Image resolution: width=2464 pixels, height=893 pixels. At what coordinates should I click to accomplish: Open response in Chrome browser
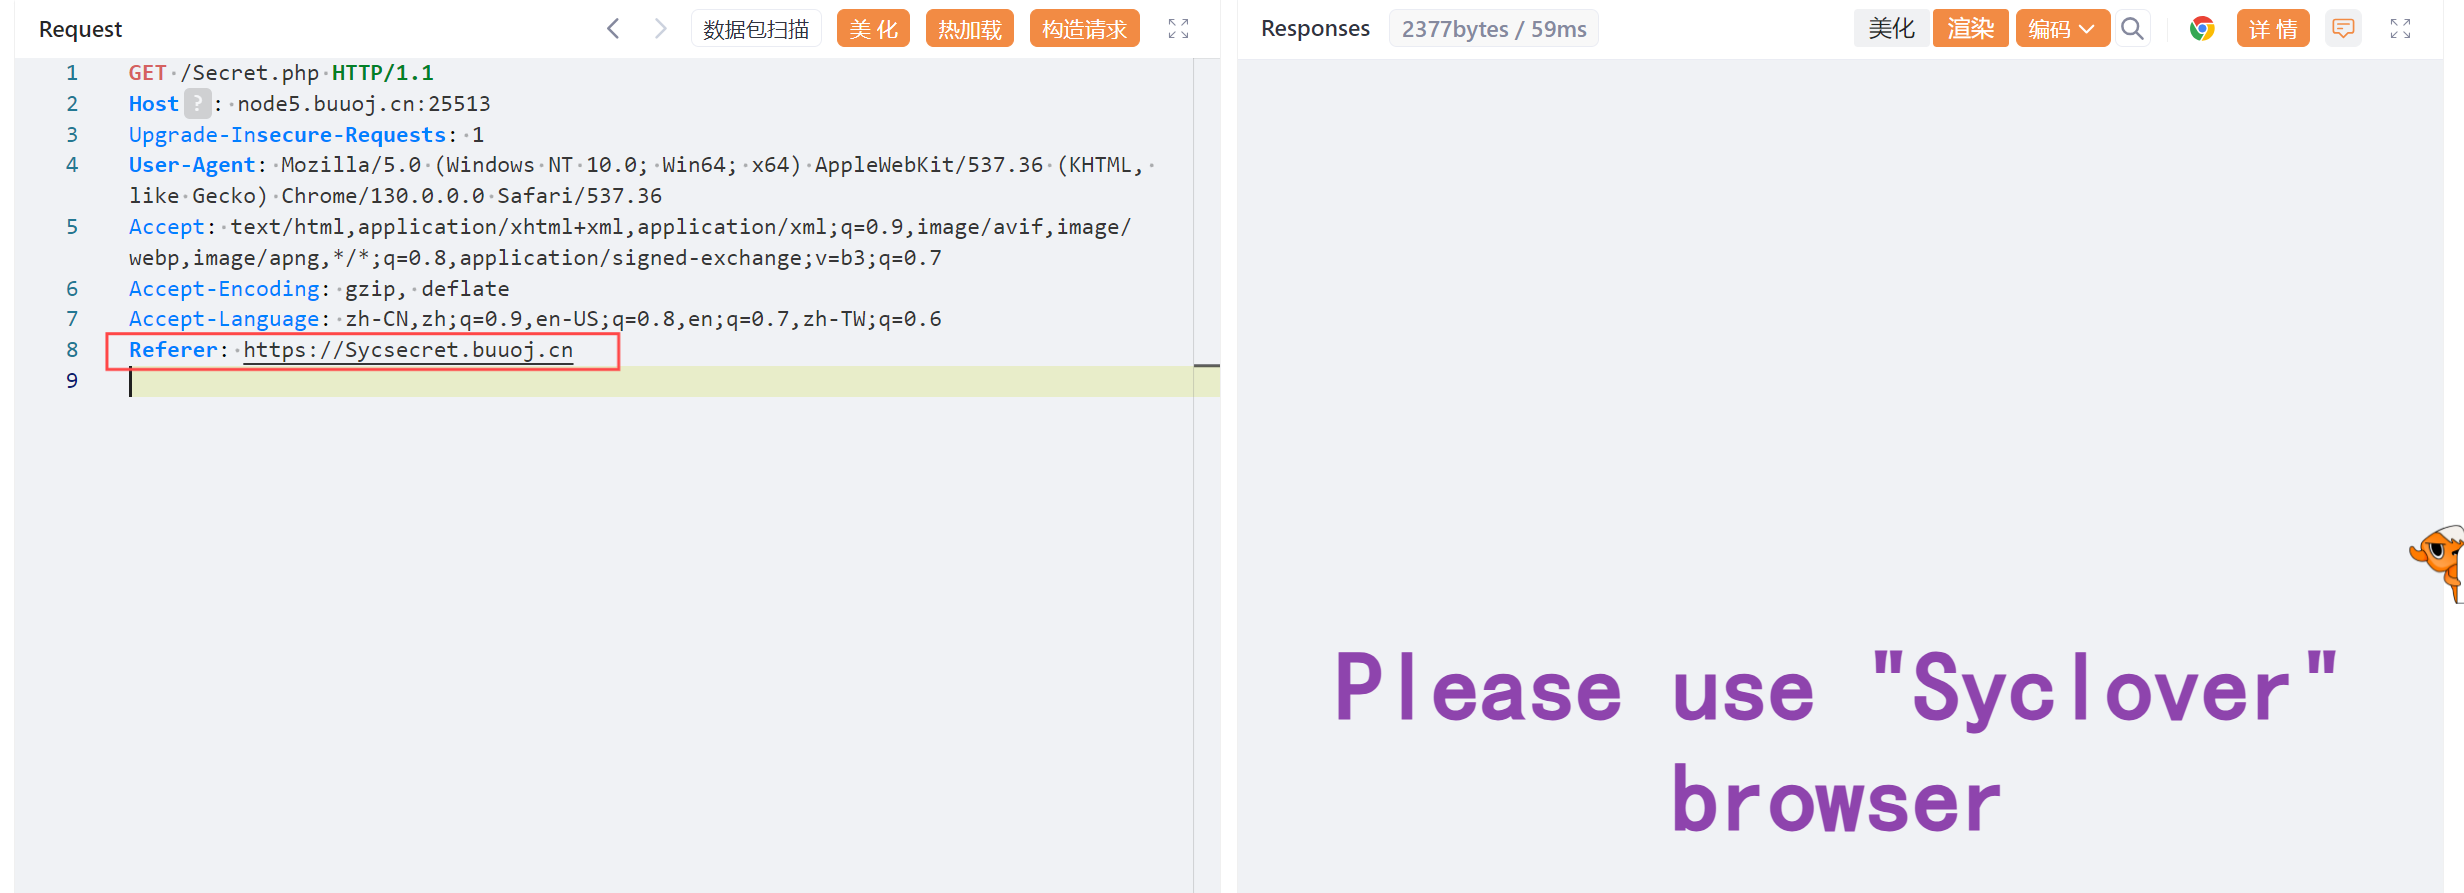tap(2201, 29)
